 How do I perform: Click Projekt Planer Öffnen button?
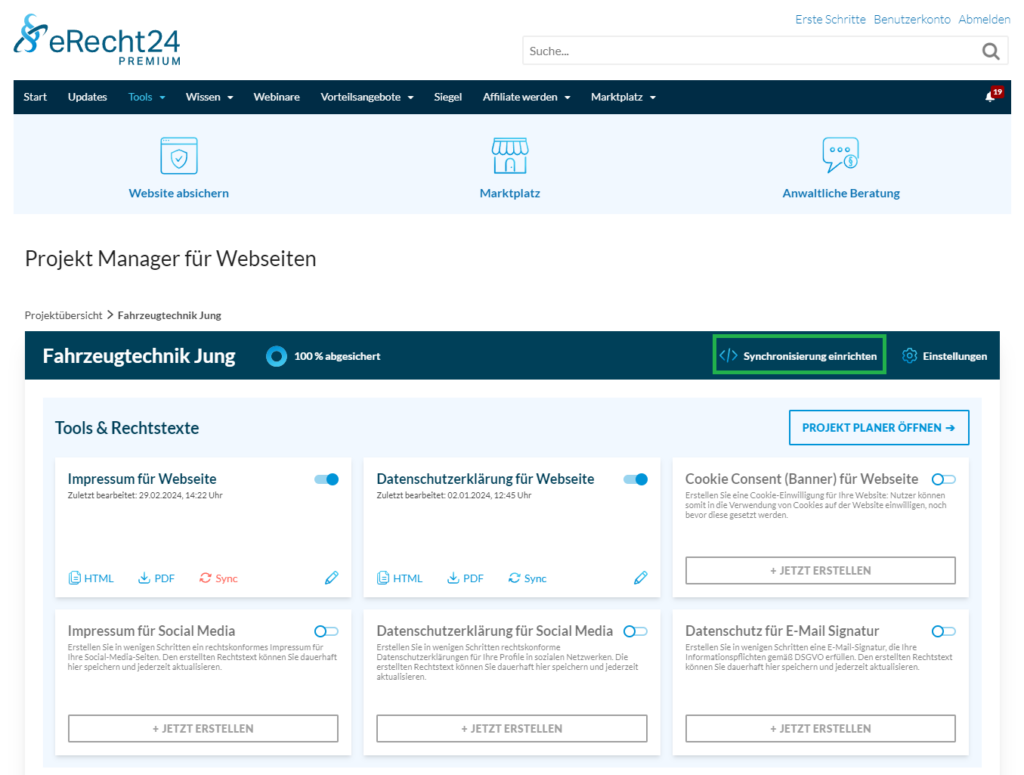click(x=878, y=428)
